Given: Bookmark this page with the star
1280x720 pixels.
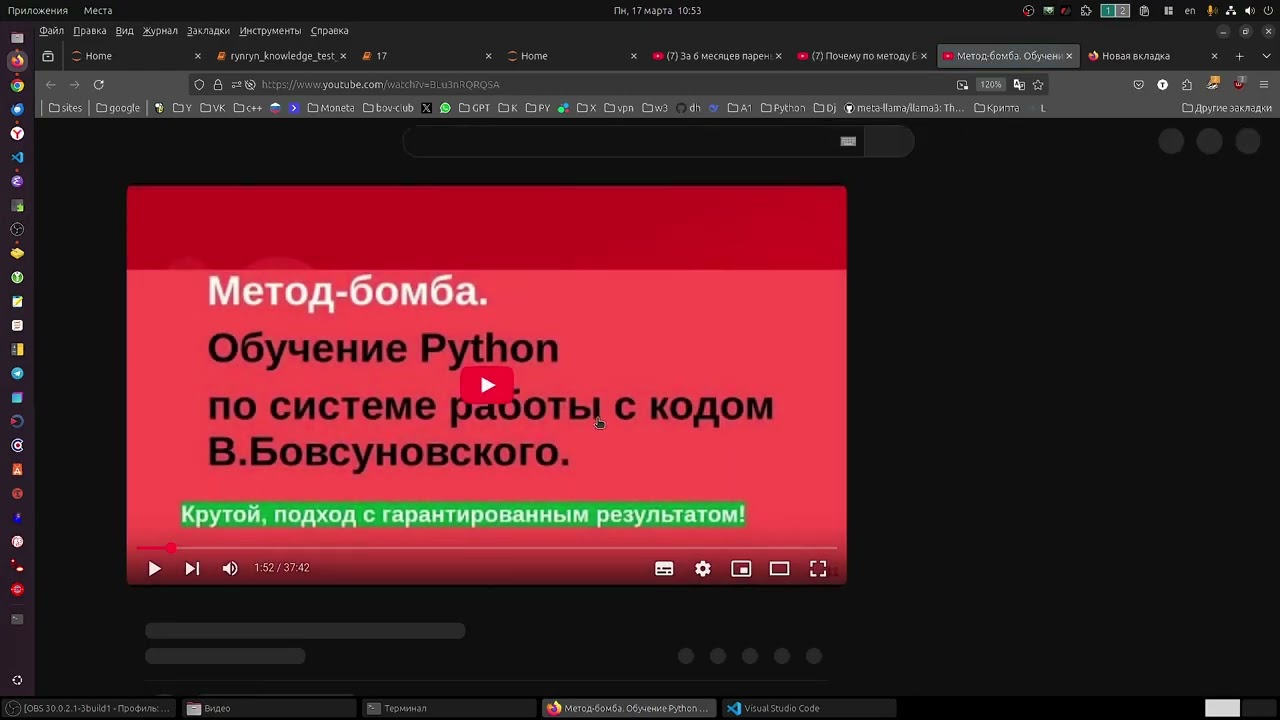Looking at the screenshot, I should [1038, 84].
